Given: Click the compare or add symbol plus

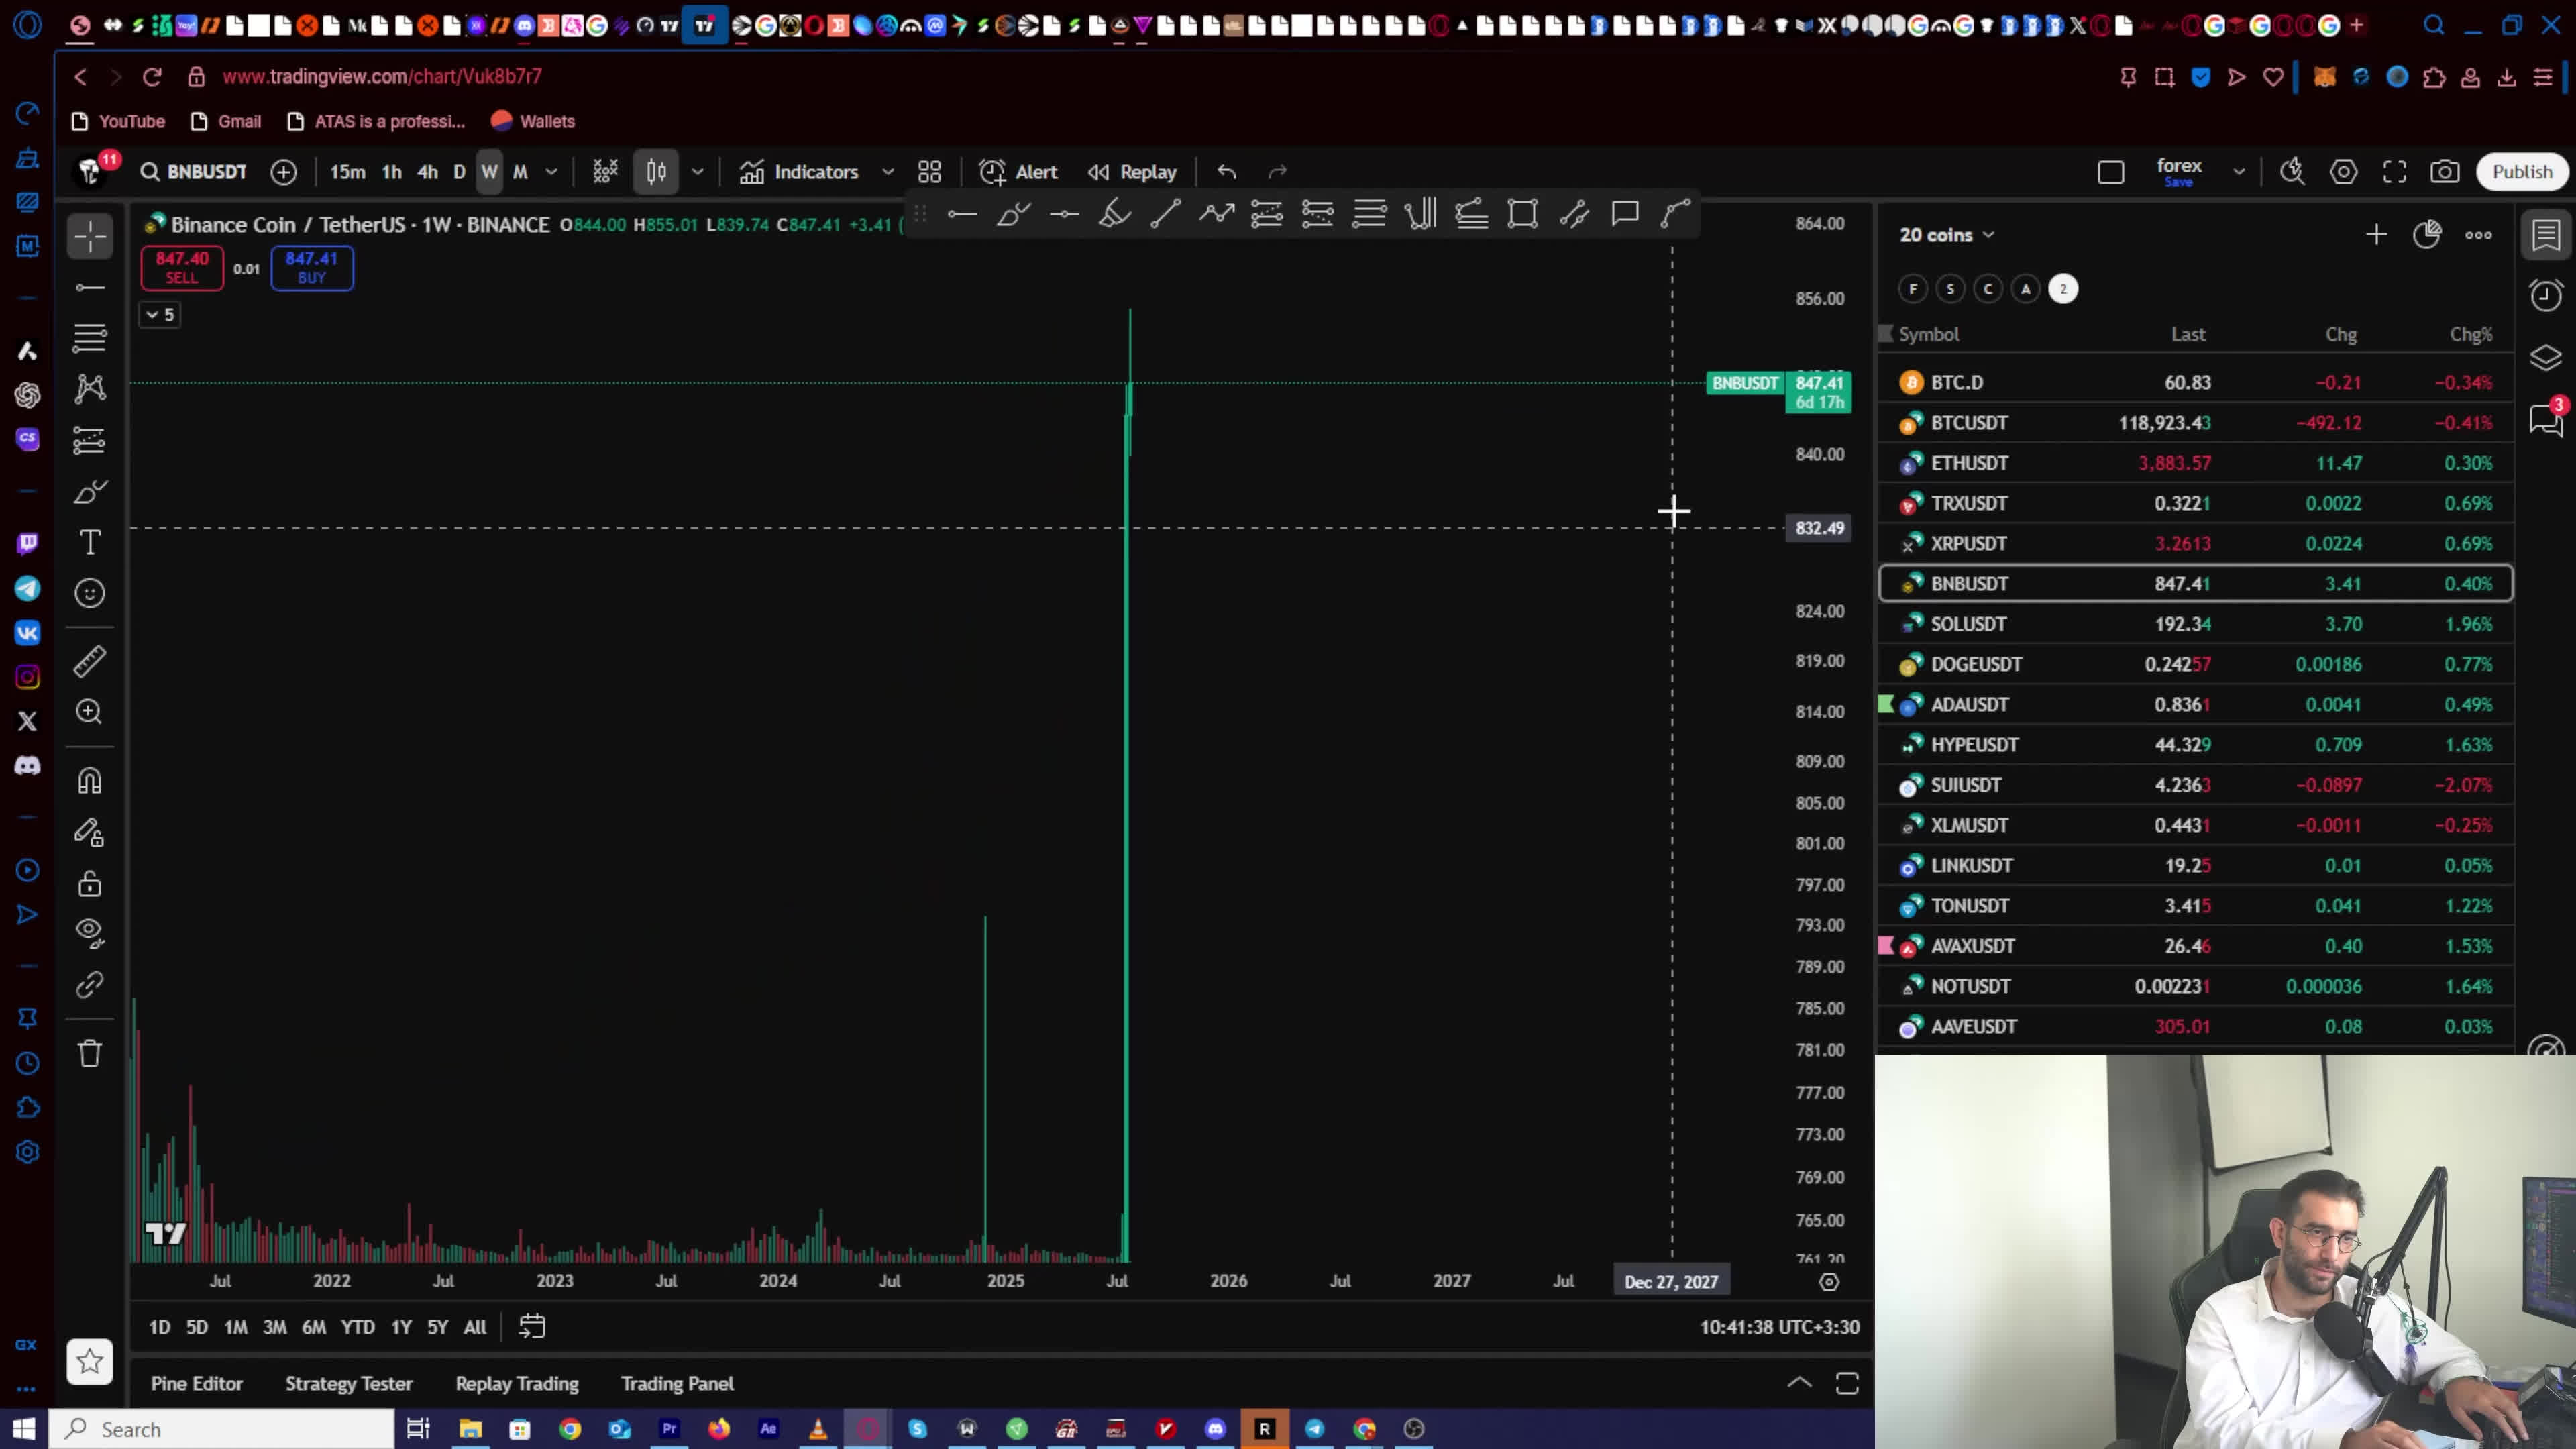Looking at the screenshot, I should click(284, 172).
